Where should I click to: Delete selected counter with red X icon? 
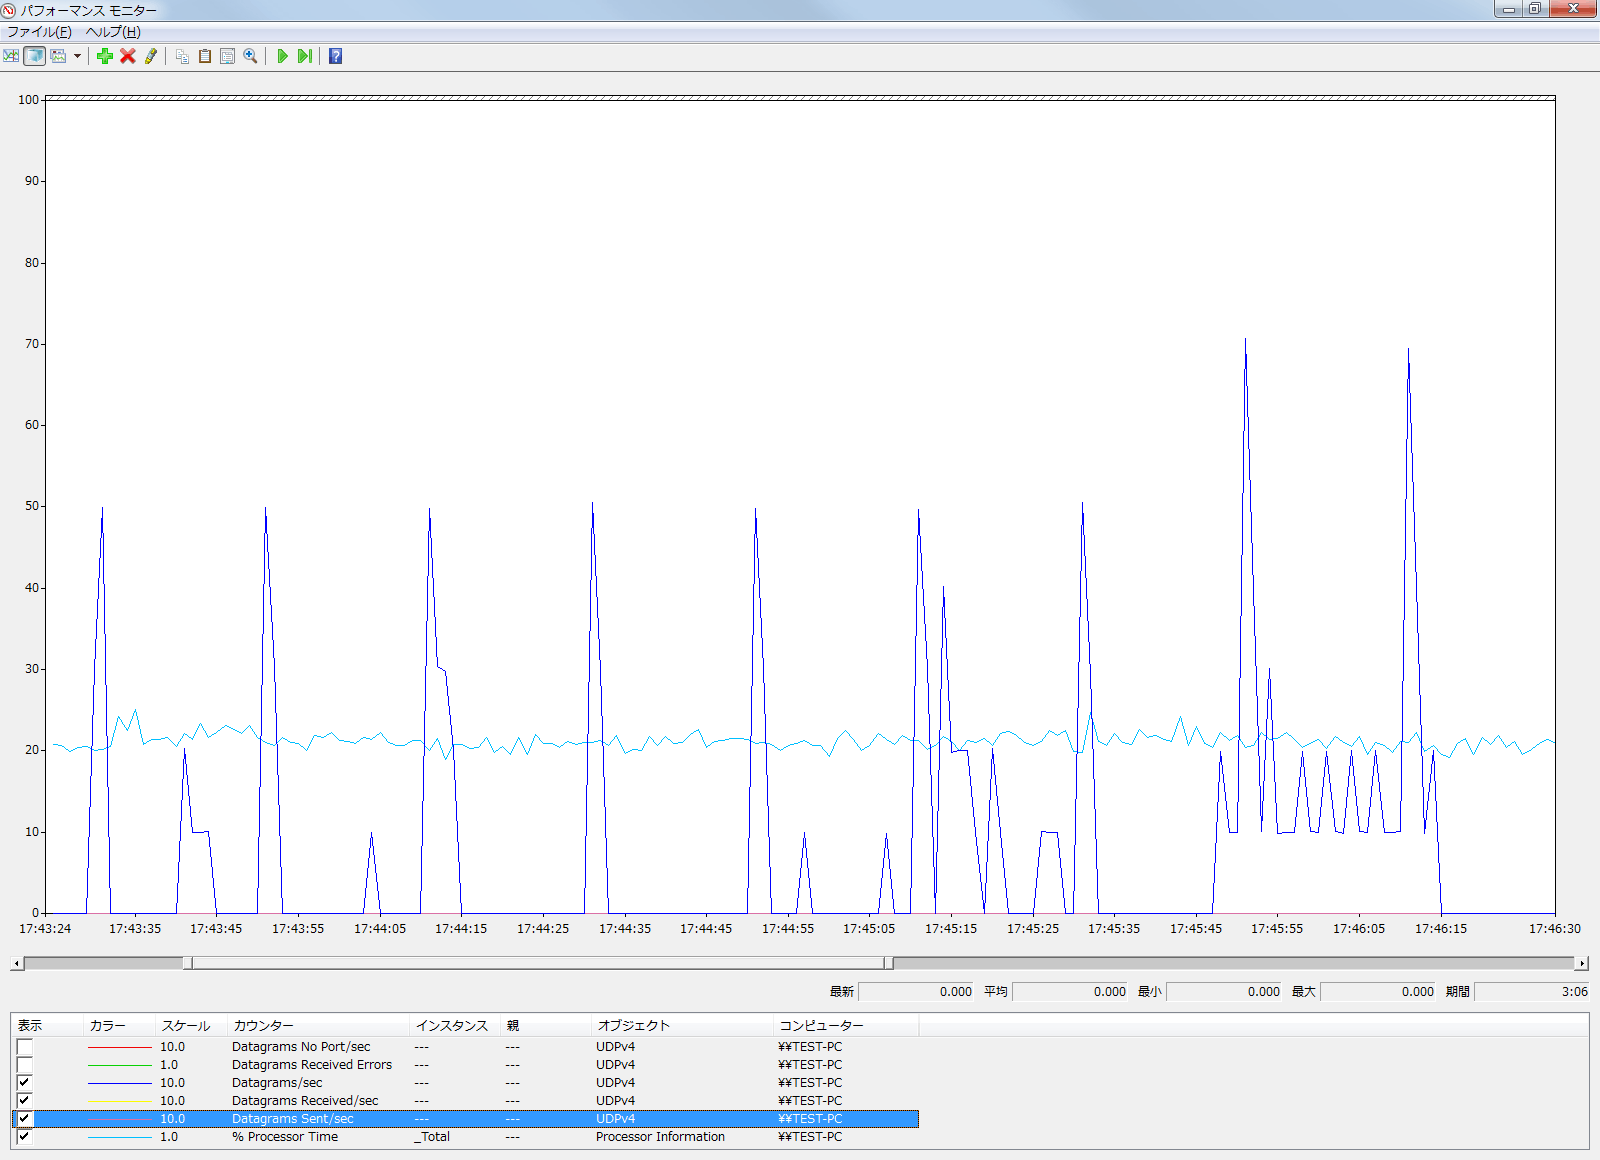128,56
